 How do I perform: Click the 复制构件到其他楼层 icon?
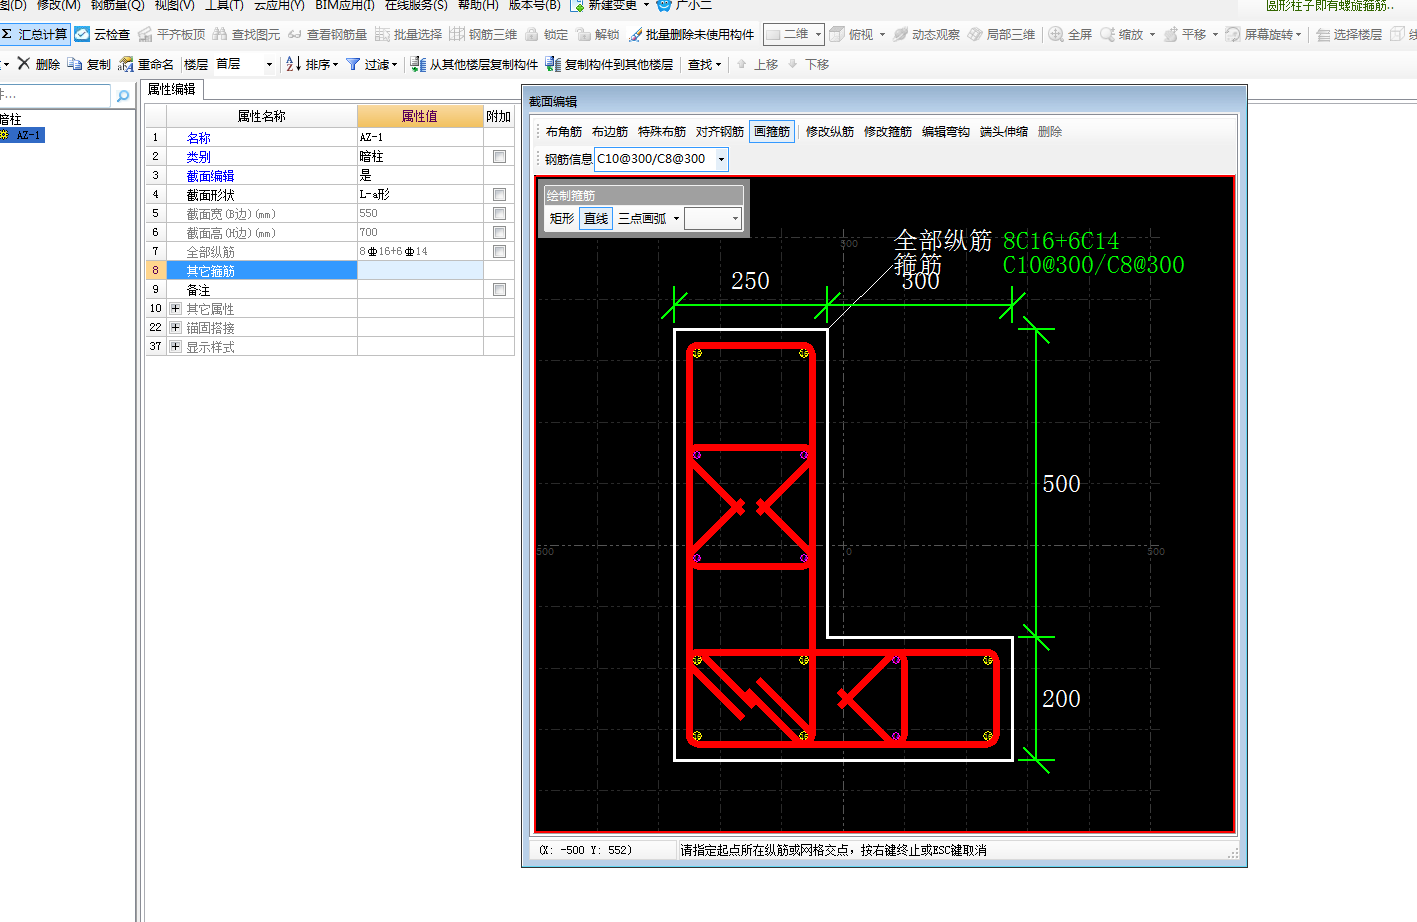click(x=553, y=64)
